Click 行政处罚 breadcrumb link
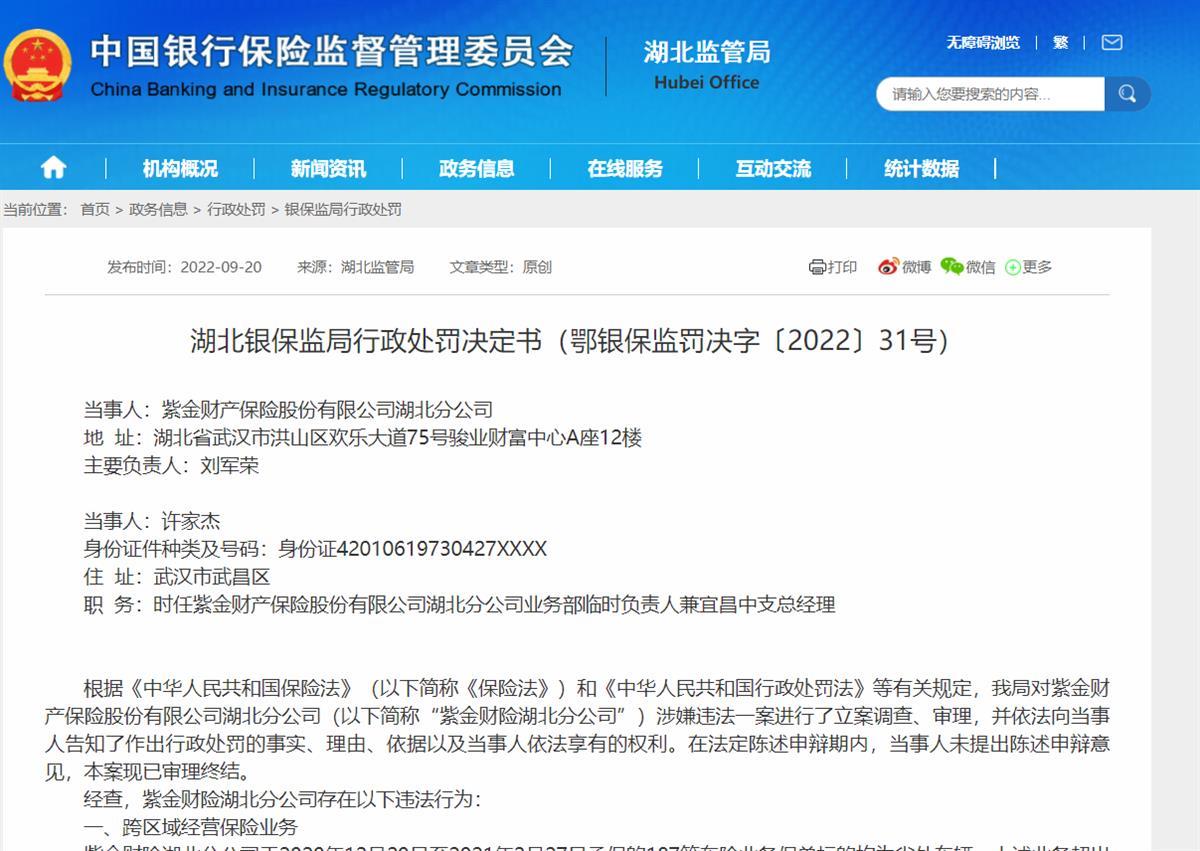This screenshot has height=851, width=1200. (236, 209)
